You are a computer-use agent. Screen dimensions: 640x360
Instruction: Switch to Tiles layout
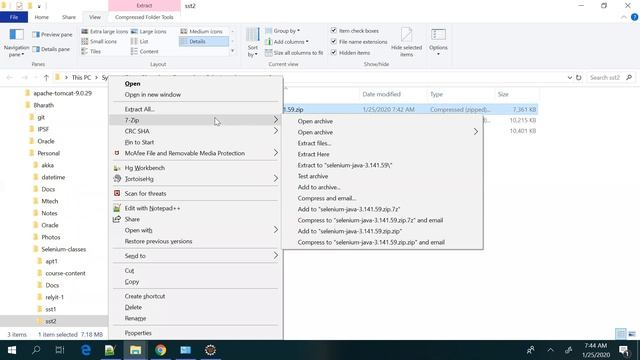point(91,51)
